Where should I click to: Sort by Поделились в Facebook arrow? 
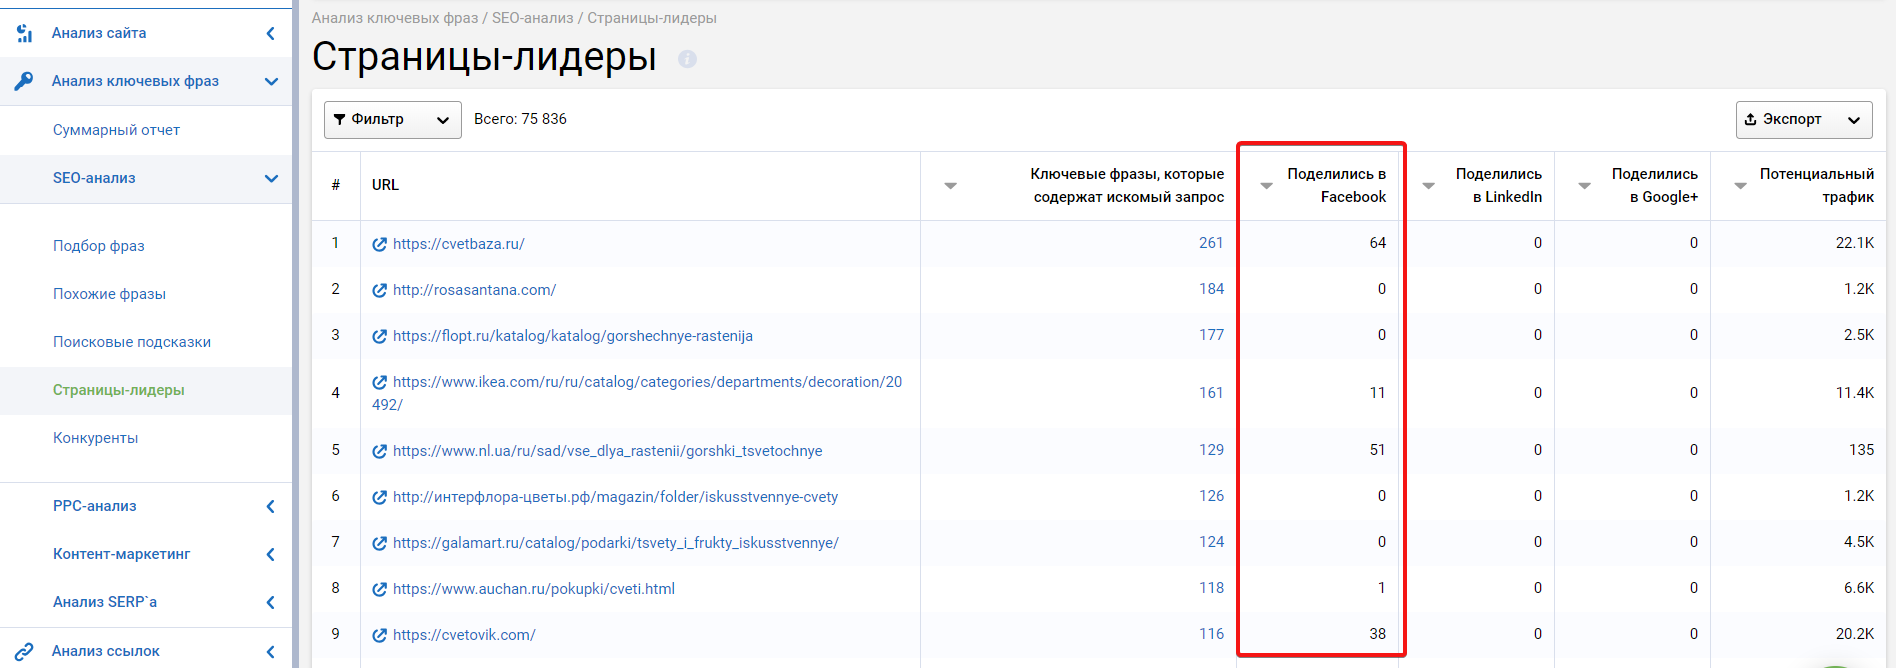tap(1266, 186)
